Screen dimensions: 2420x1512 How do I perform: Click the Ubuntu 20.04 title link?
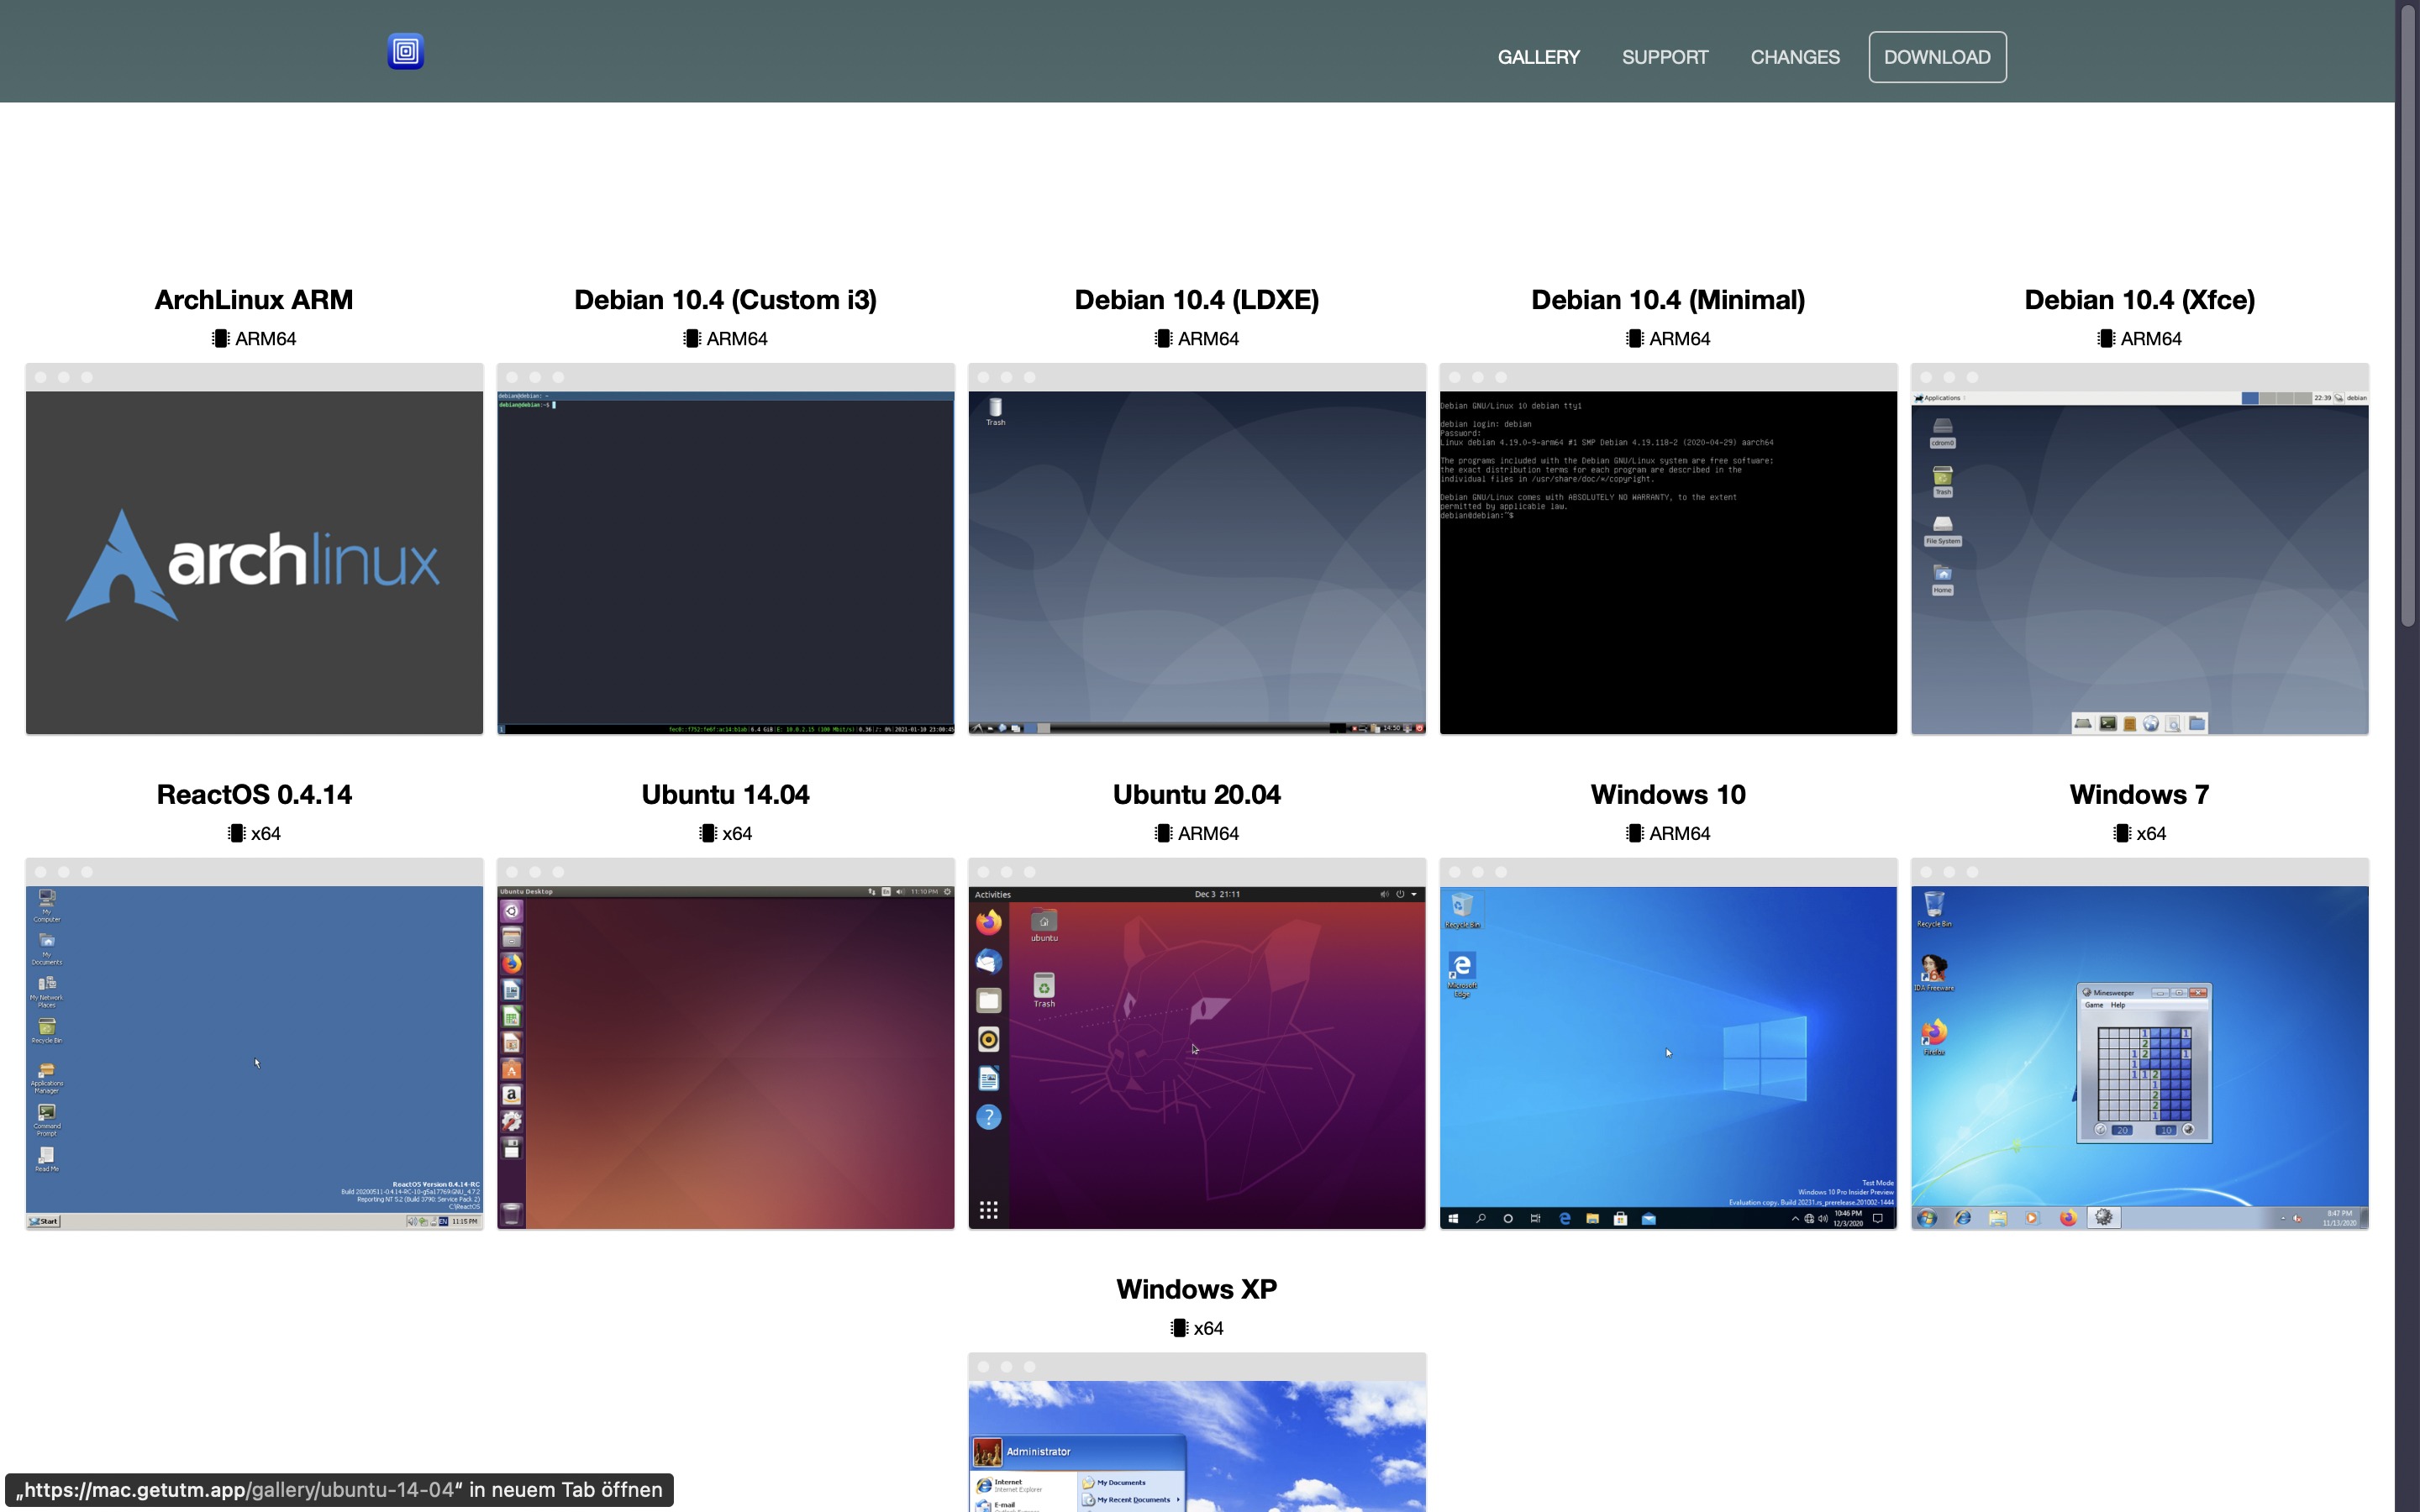point(1196,795)
